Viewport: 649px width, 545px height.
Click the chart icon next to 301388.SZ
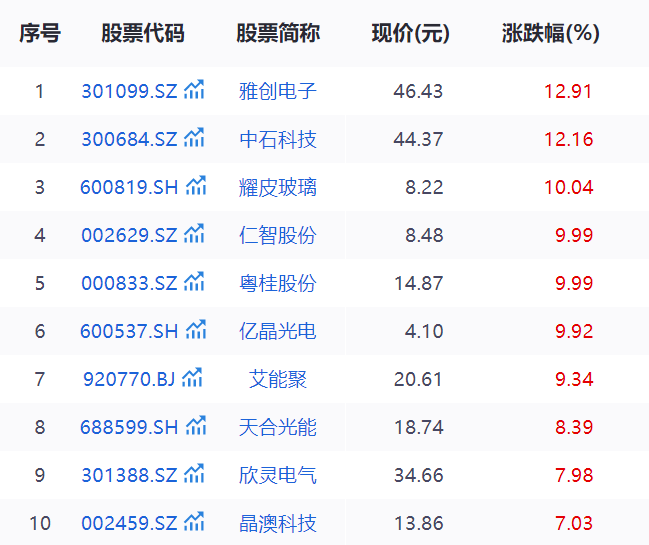point(194,474)
